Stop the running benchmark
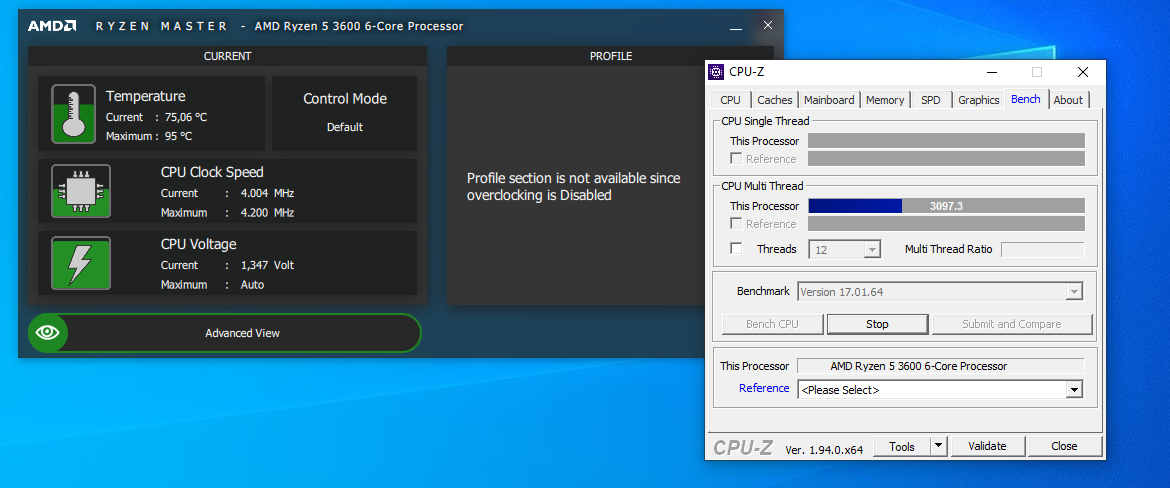Screen dimensions: 1170x488 tap(878, 324)
